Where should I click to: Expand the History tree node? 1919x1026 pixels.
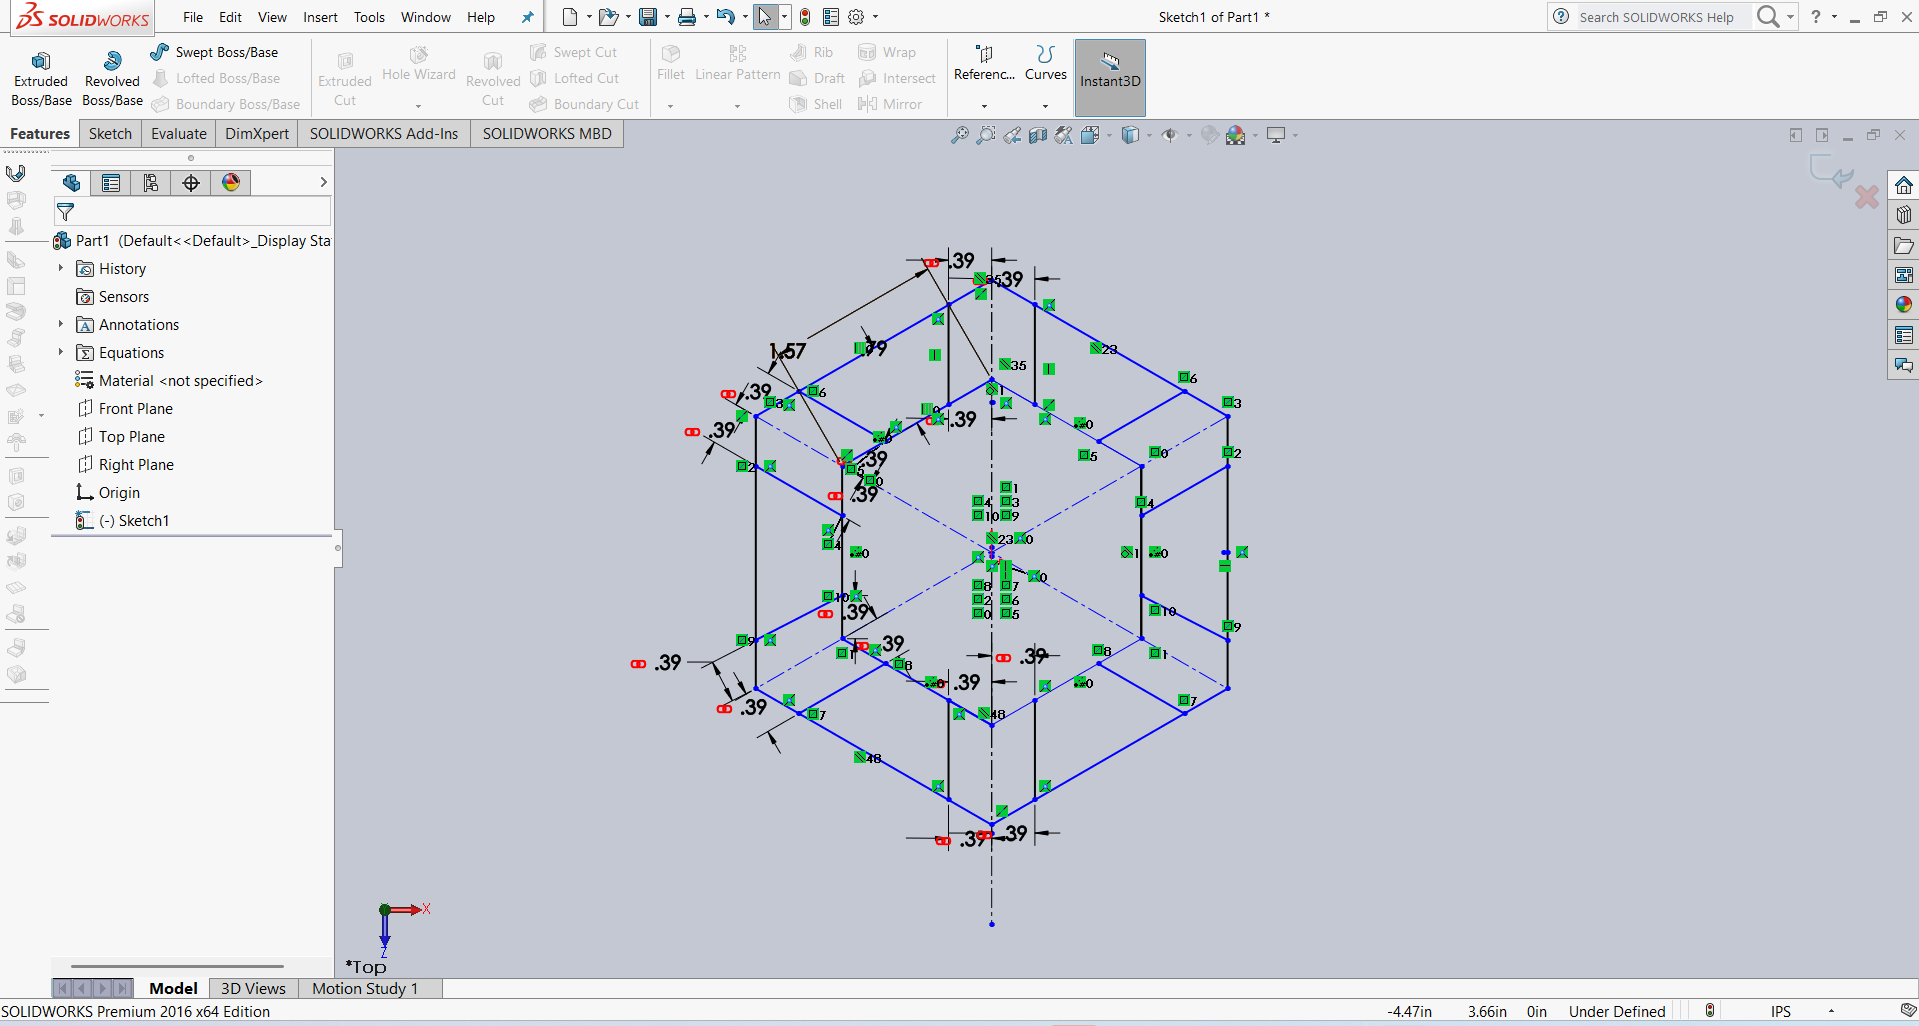pos(61,268)
